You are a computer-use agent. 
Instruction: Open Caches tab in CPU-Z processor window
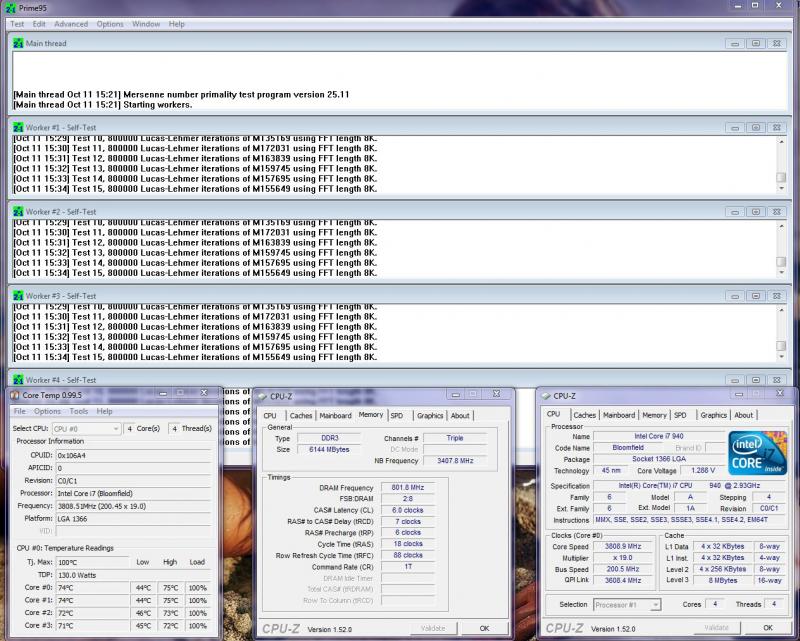pos(584,415)
